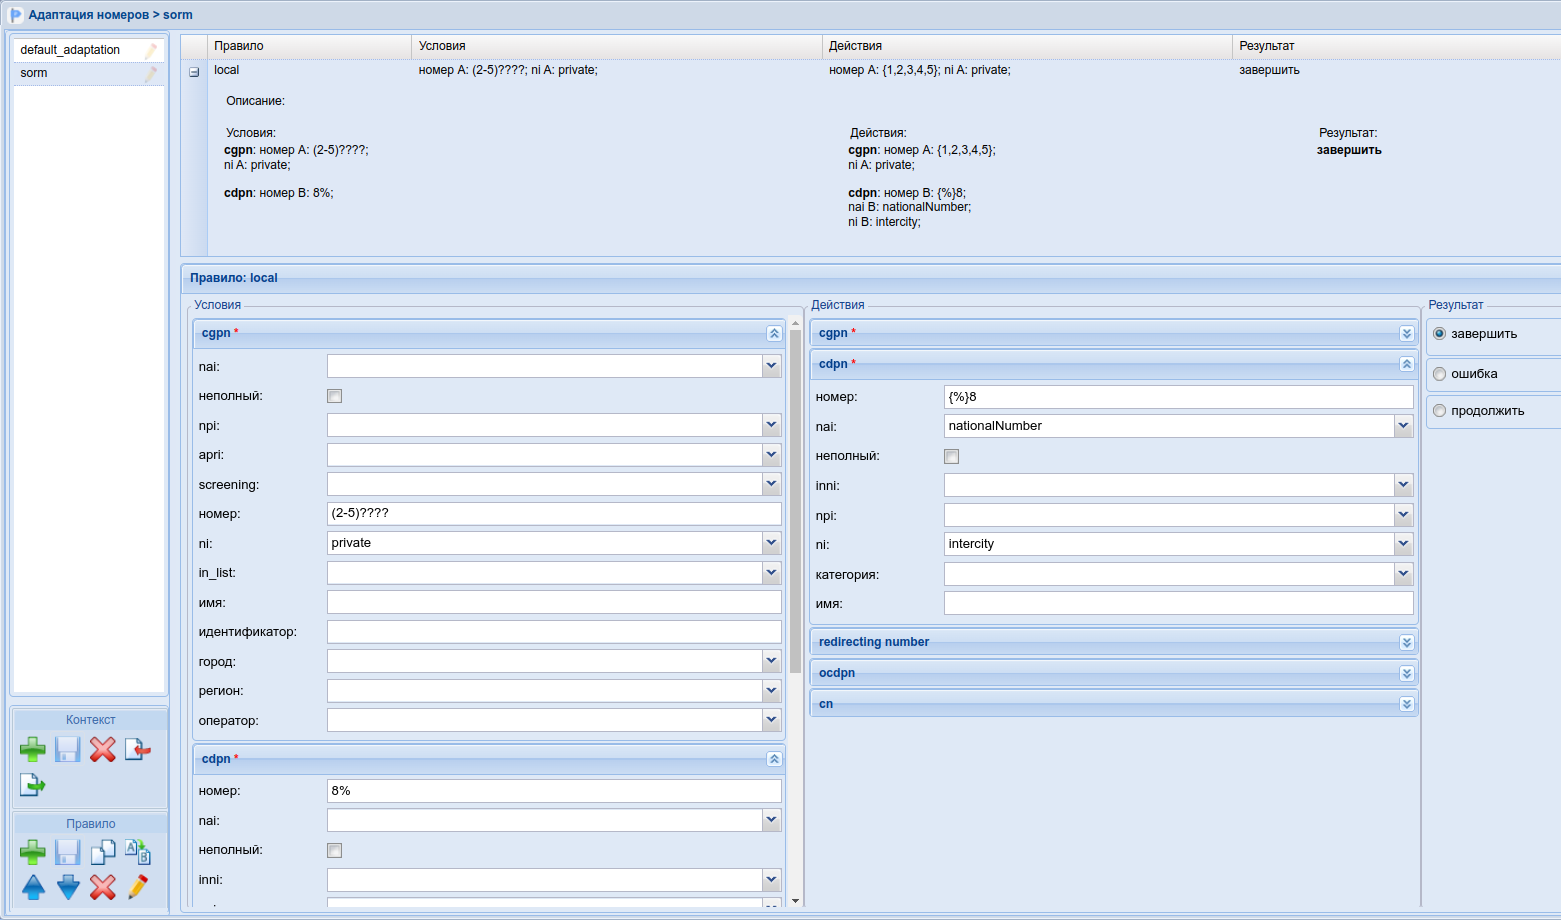Toggle 'неполный' checkbox in cgpn conditions
The width and height of the screenshot is (1561, 920).
pos(335,397)
